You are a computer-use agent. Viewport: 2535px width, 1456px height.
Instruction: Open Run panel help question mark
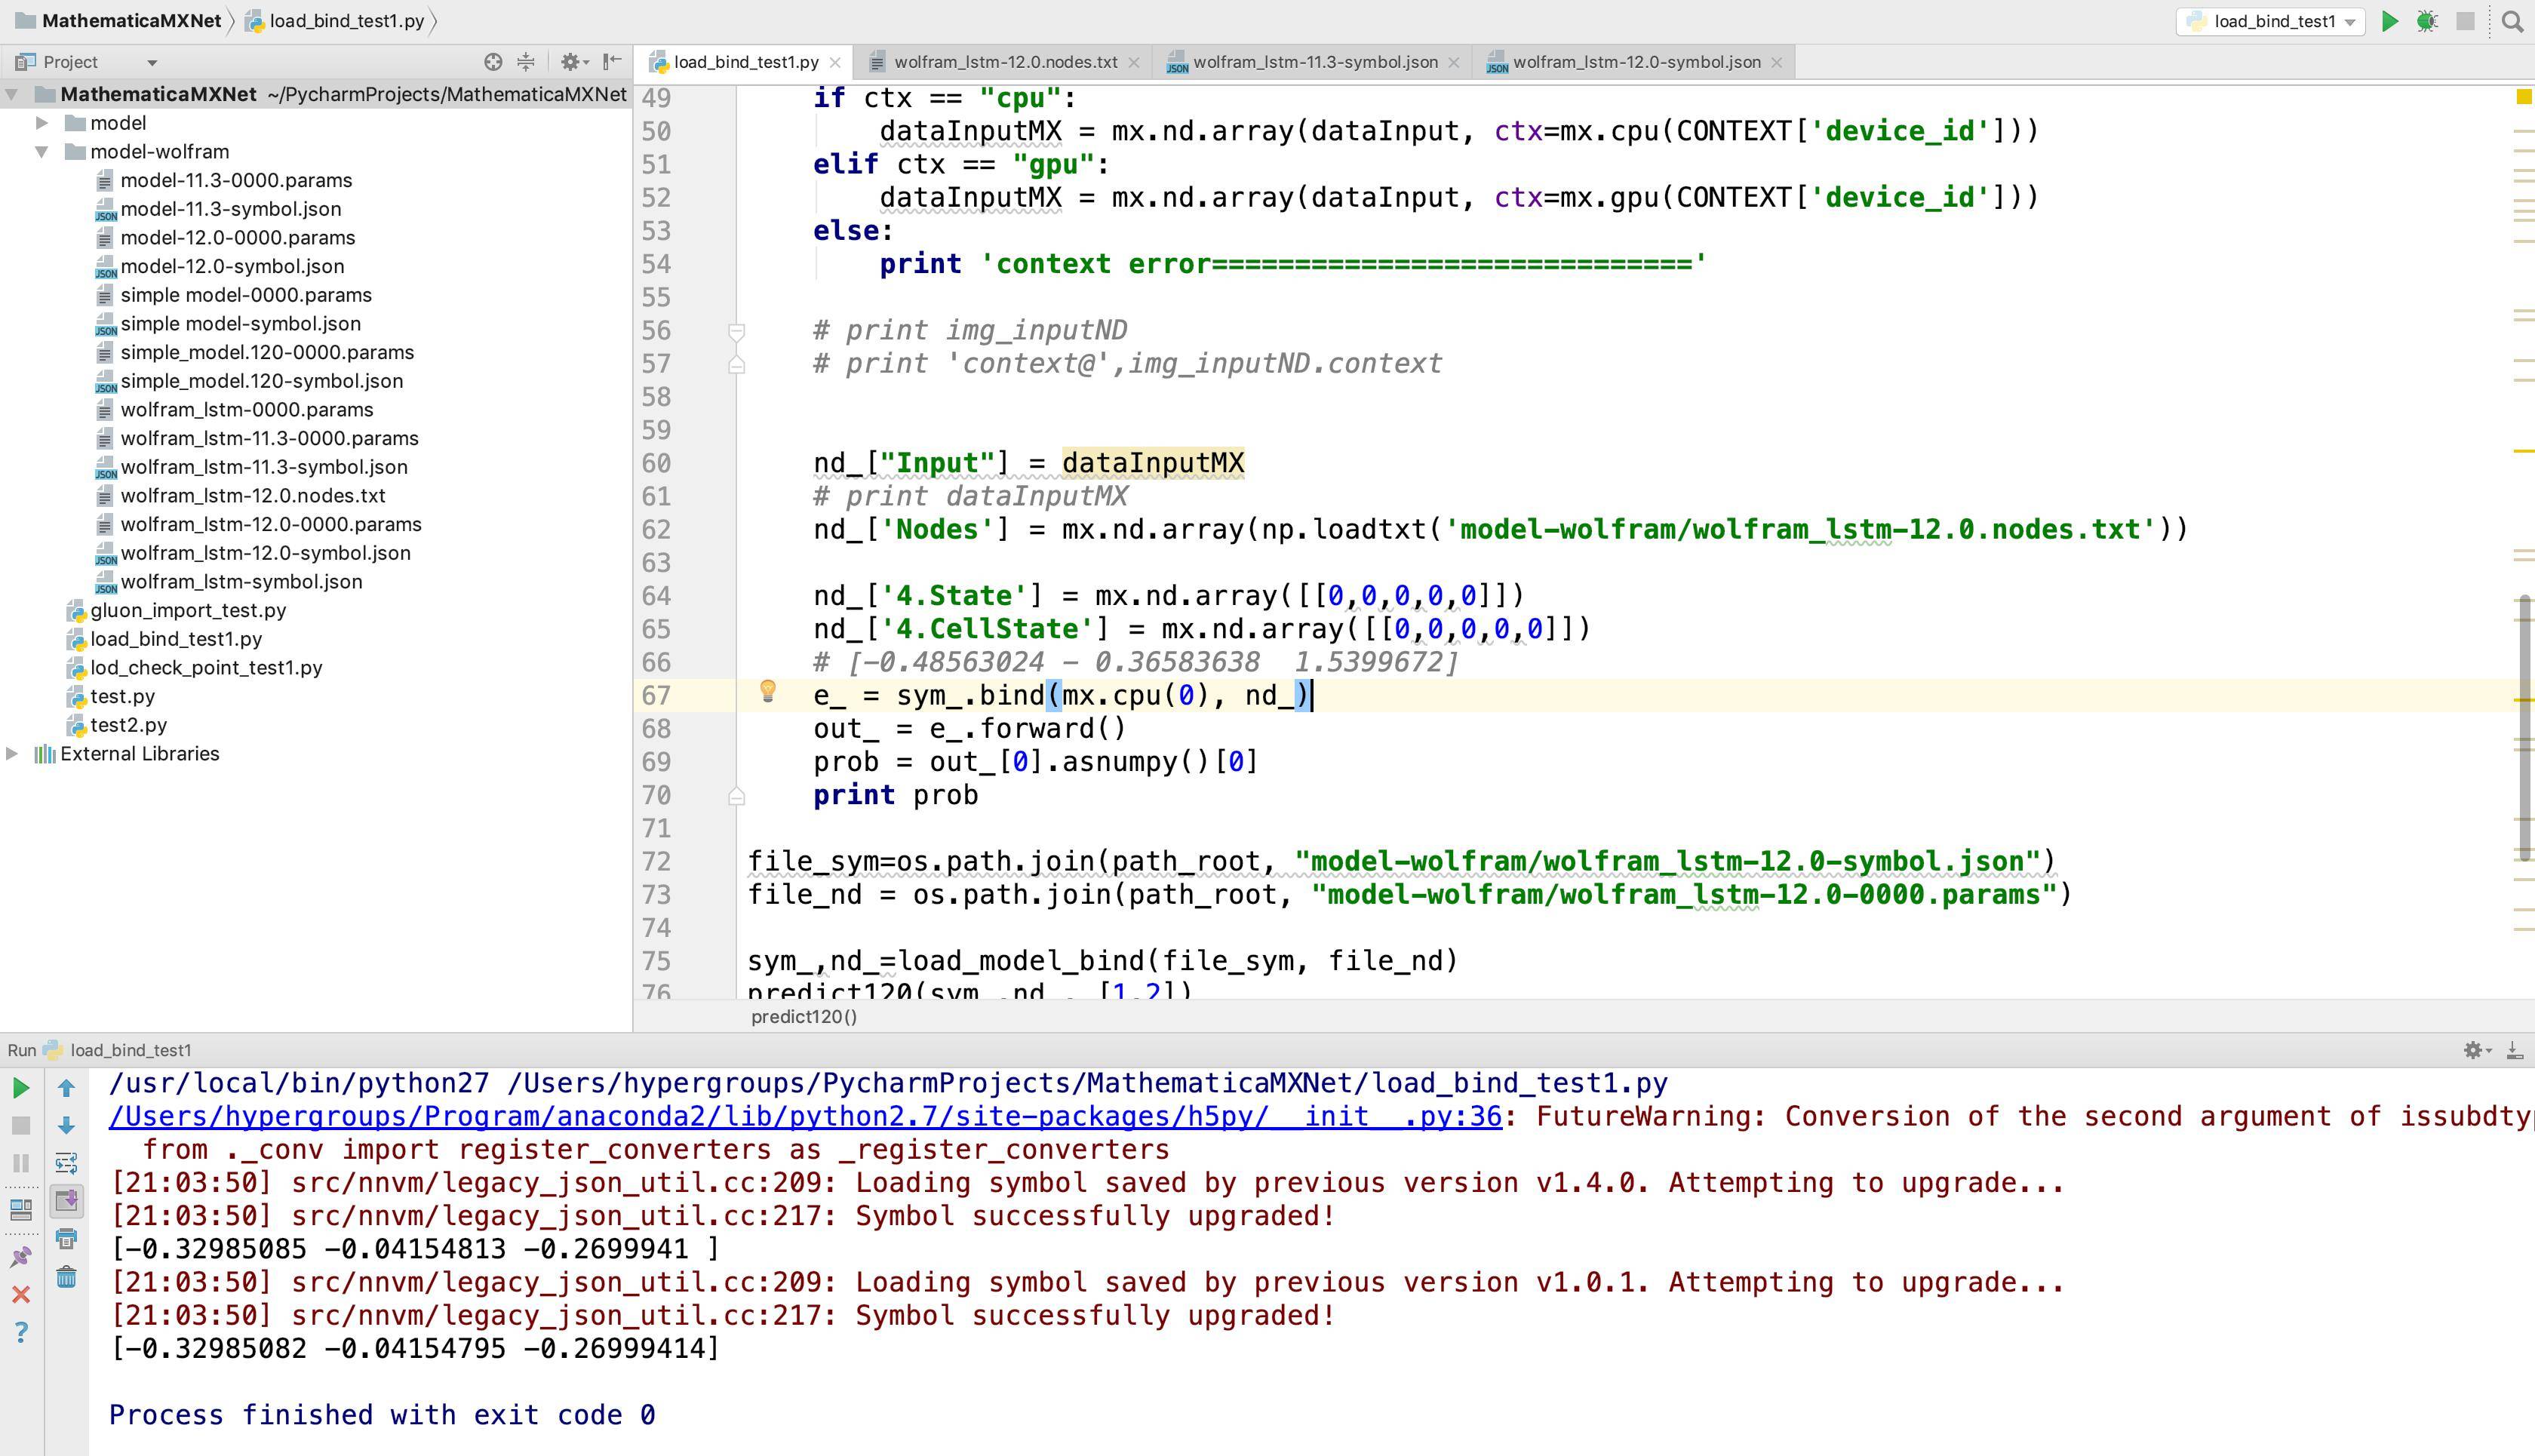point(20,1332)
